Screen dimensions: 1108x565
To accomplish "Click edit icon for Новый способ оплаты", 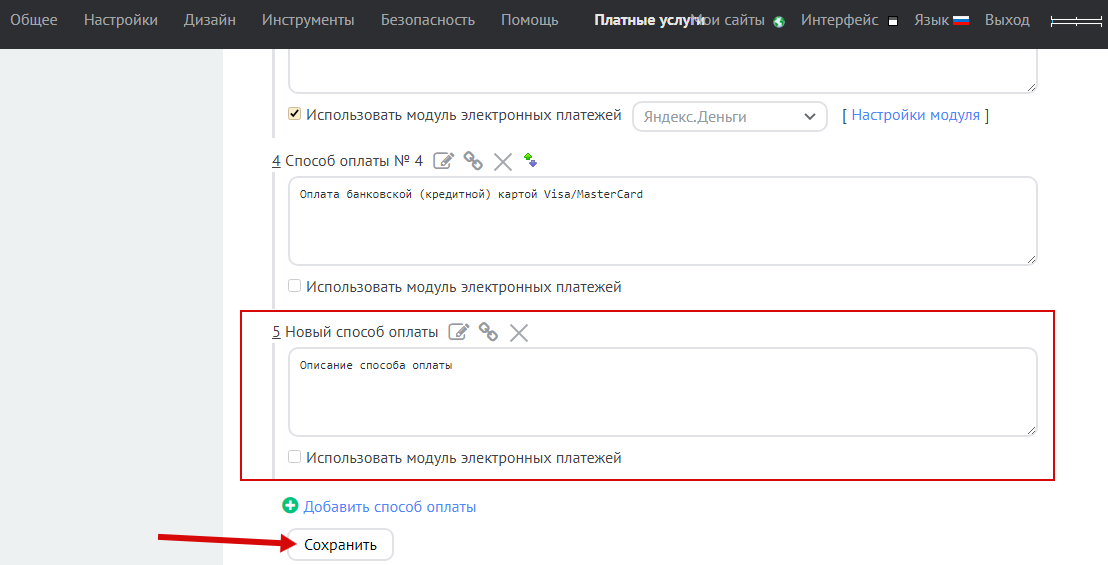I will 459,332.
